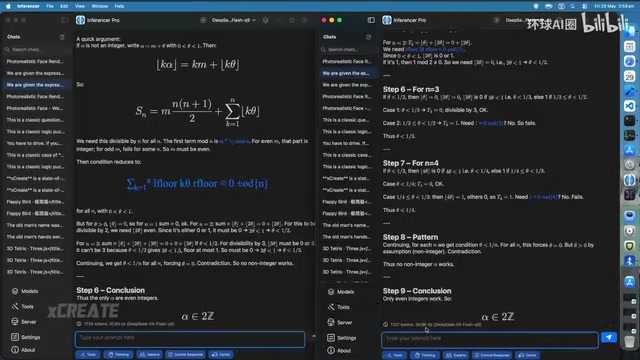Click prompt input field in right window
The width and height of the screenshot is (640, 360).
pyautogui.click(x=490, y=340)
